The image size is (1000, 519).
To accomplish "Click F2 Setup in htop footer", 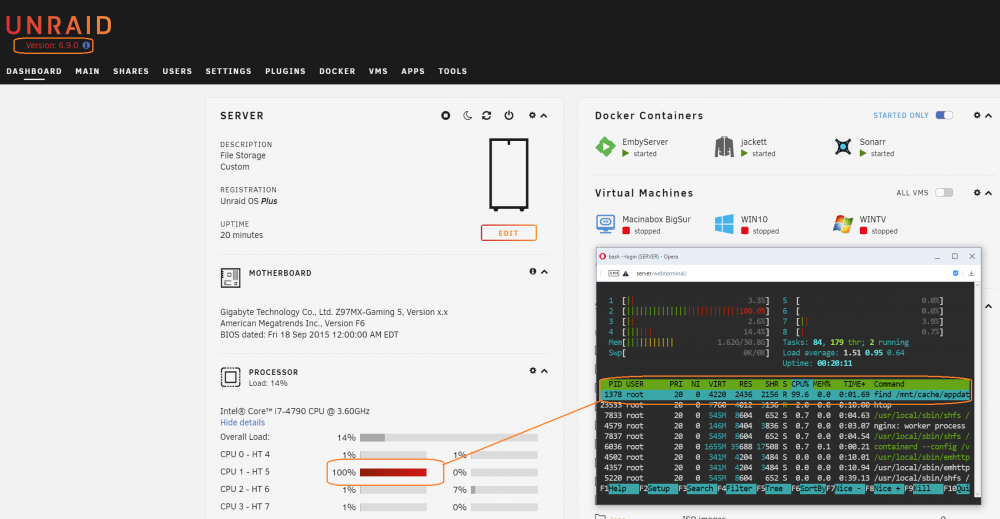I will click(658, 488).
